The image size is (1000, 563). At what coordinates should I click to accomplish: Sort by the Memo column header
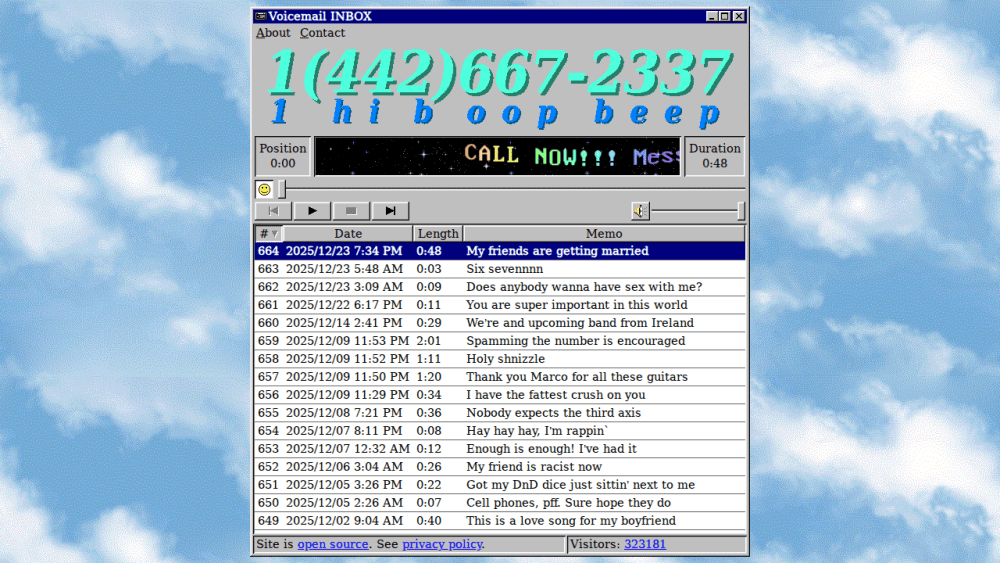pos(604,233)
